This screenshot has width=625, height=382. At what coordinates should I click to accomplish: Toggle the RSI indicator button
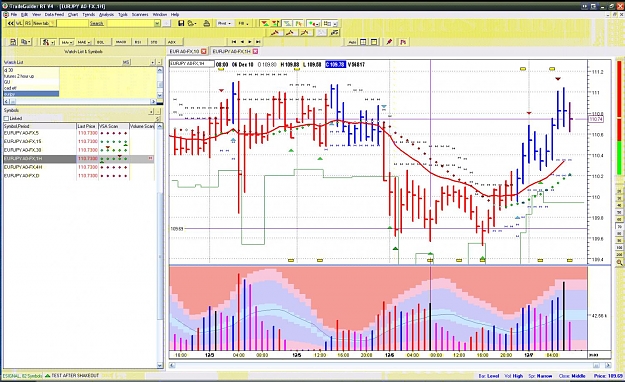pyautogui.click(x=138, y=42)
